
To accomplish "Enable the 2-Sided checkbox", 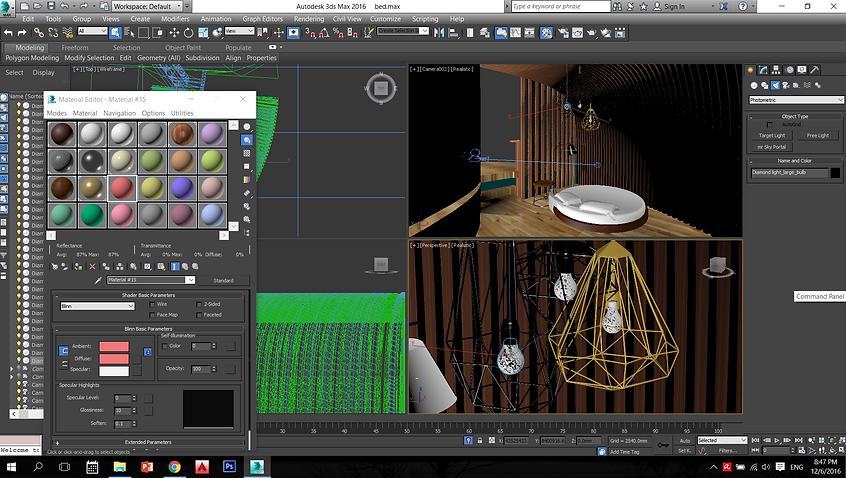I will coord(199,304).
